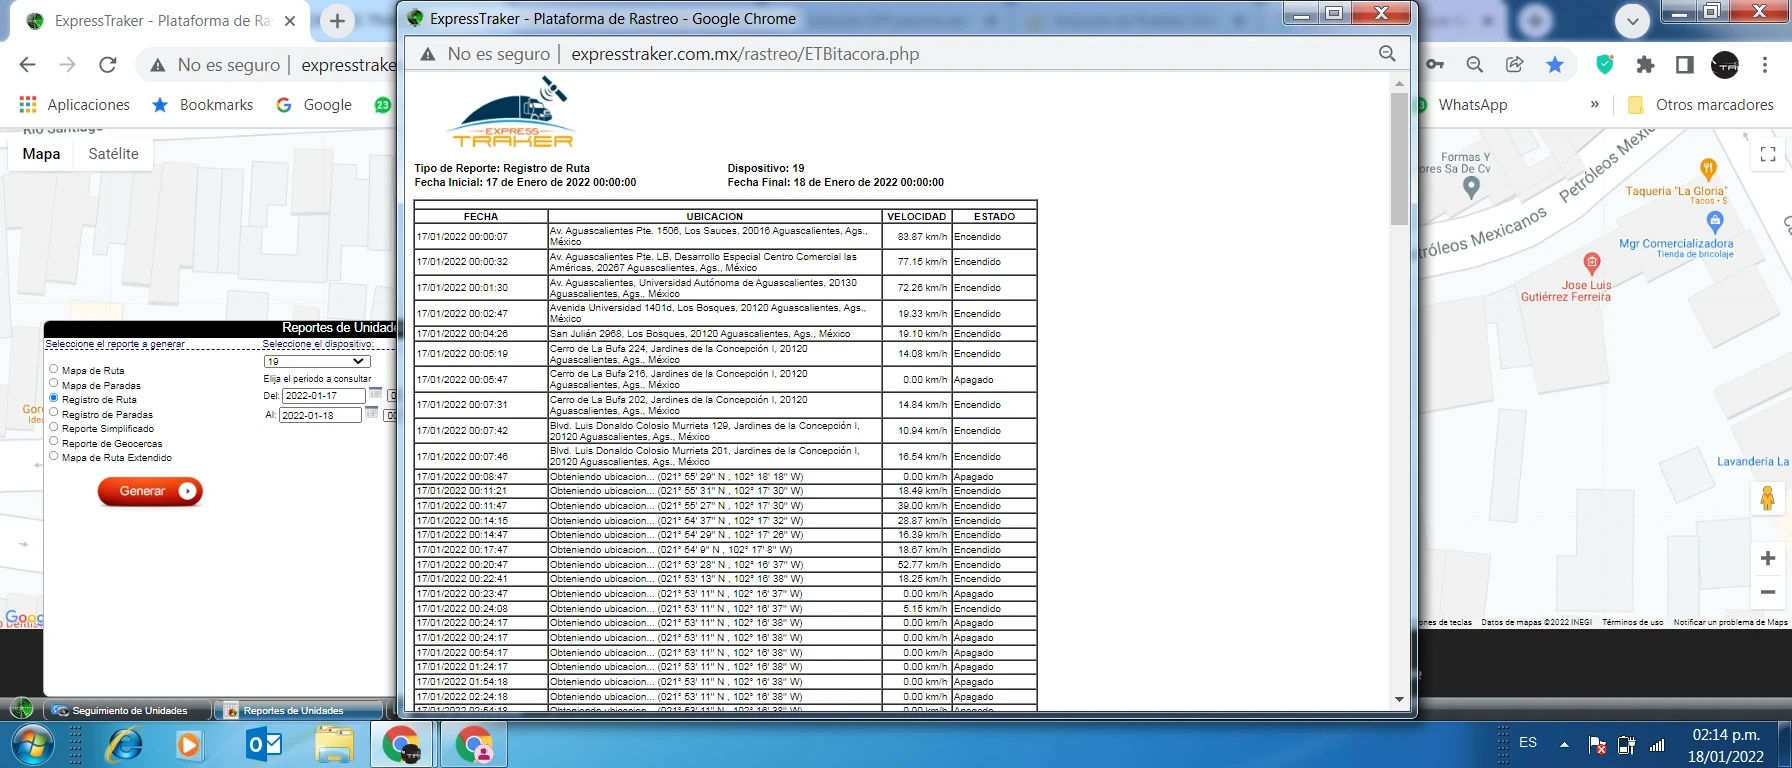Viewport: 1792px width, 768px height.
Task: Click the Al date field 2022-01-18
Action: click(320, 415)
